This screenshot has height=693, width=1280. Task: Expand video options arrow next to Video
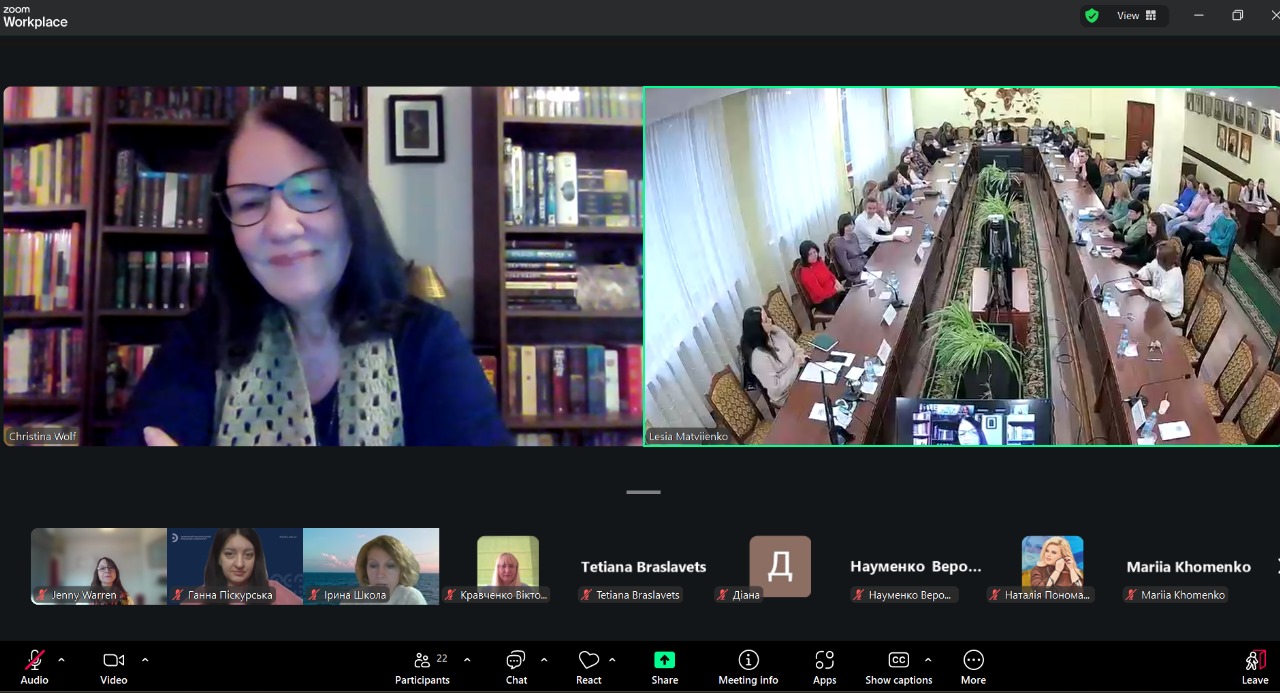coord(145,660)
